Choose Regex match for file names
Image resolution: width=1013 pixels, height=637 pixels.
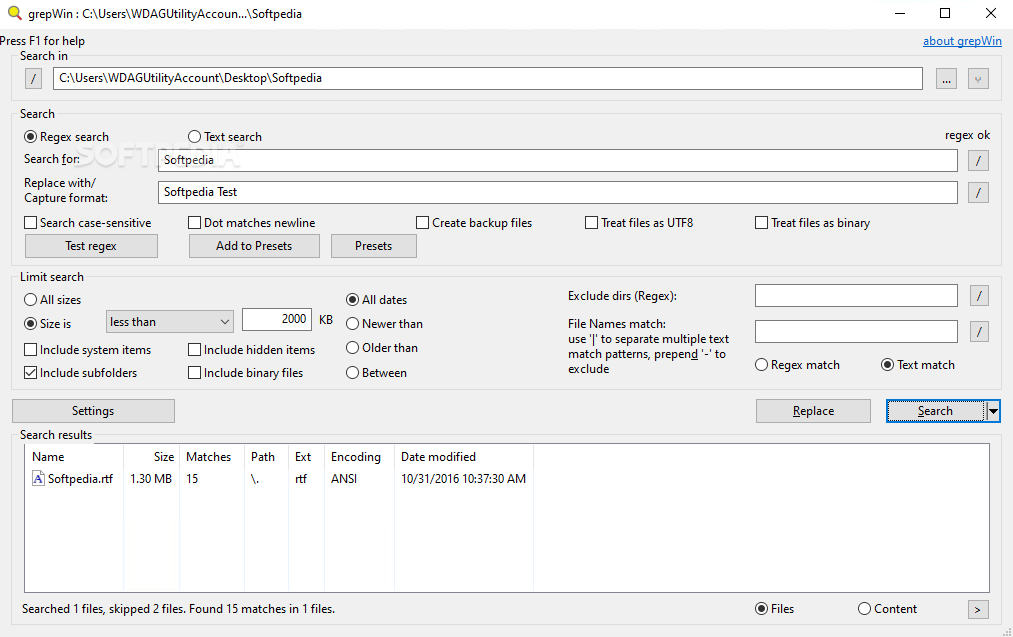pyautogui.click(x=761, y=365)
